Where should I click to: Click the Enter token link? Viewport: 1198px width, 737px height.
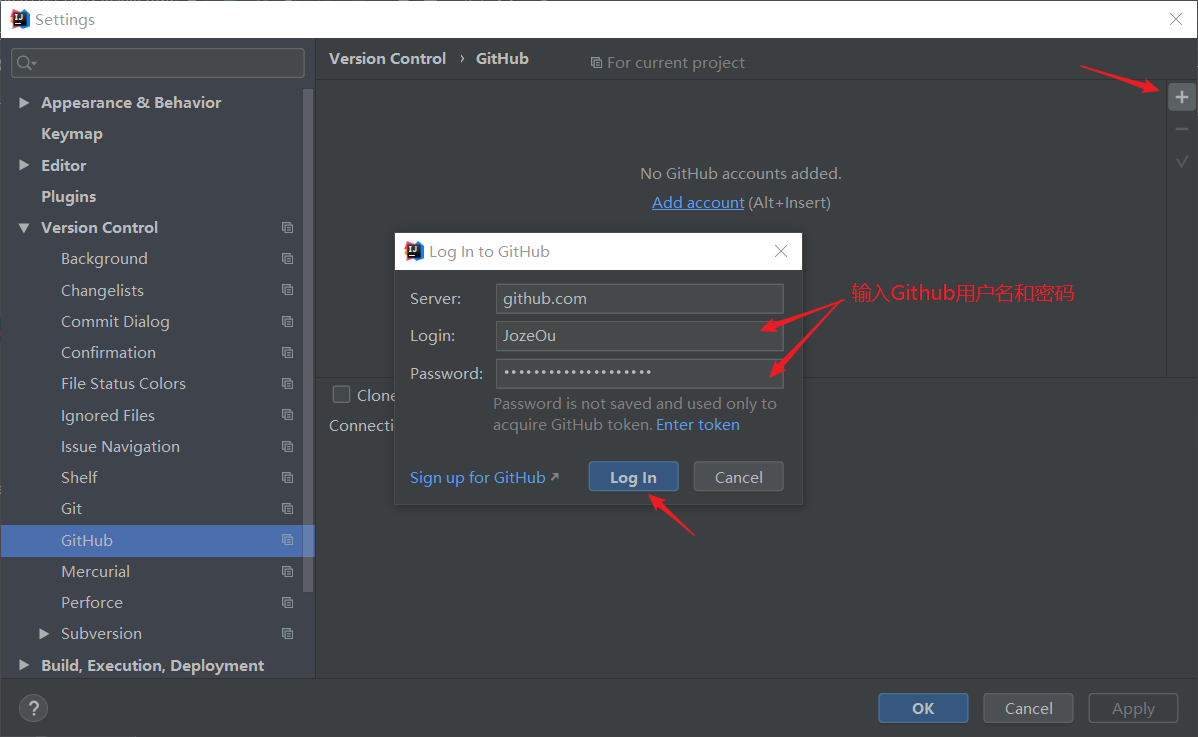pos(698,425)
